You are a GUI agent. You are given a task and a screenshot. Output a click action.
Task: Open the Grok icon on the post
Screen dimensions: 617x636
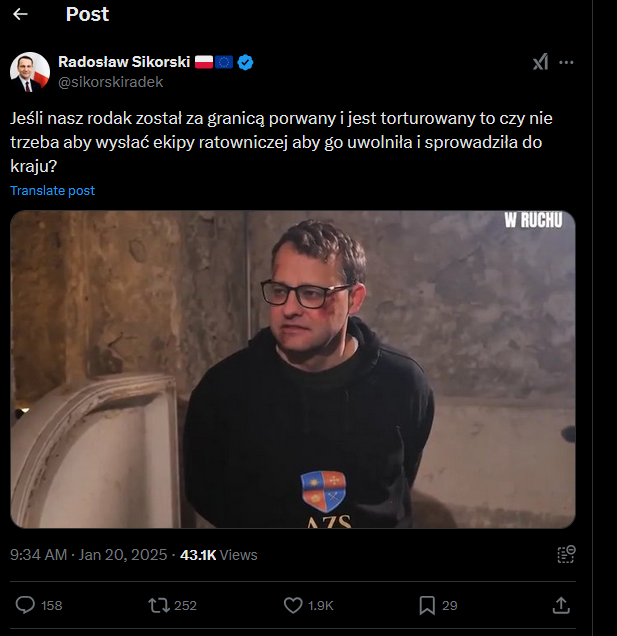540,62
